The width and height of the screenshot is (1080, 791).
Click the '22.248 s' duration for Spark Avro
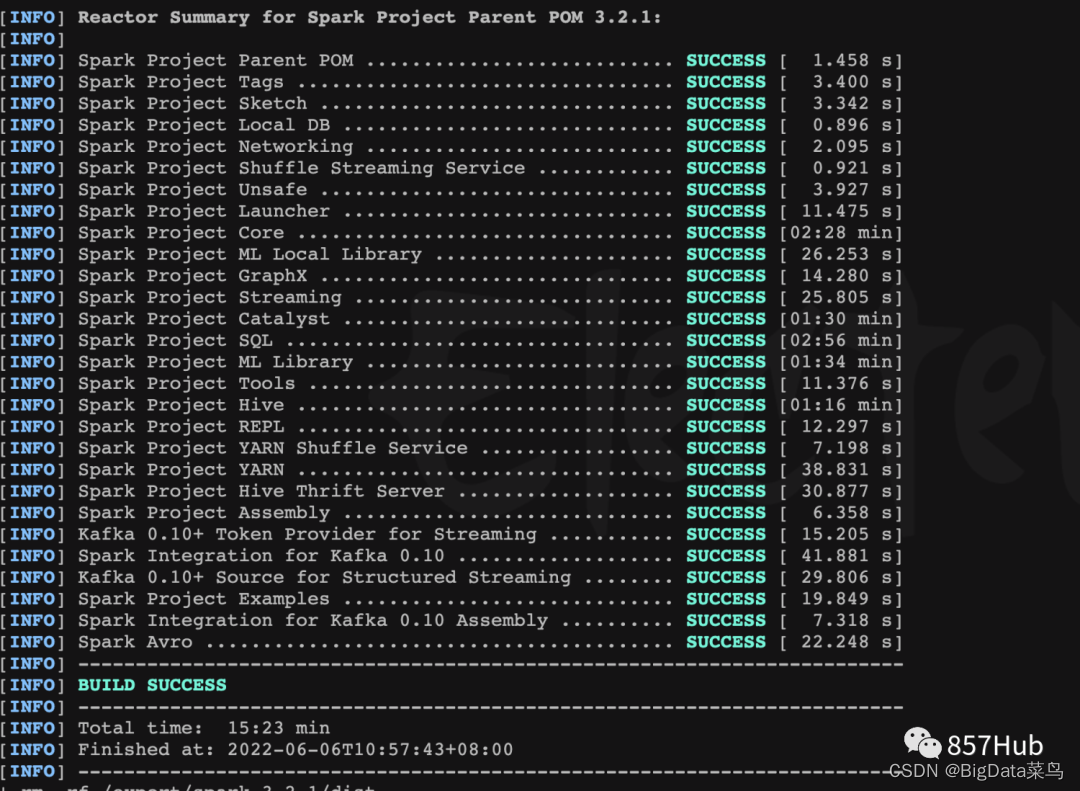(847, 641)
